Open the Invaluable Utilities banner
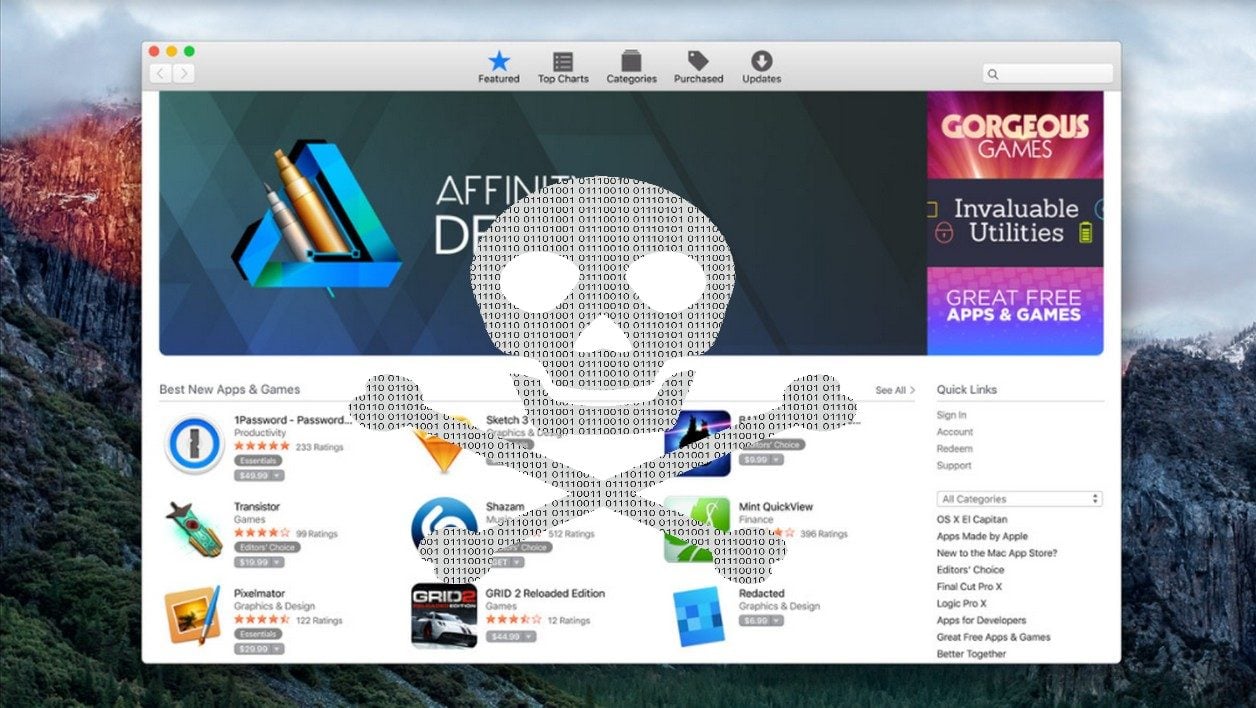 click(x=1015, y=222)
